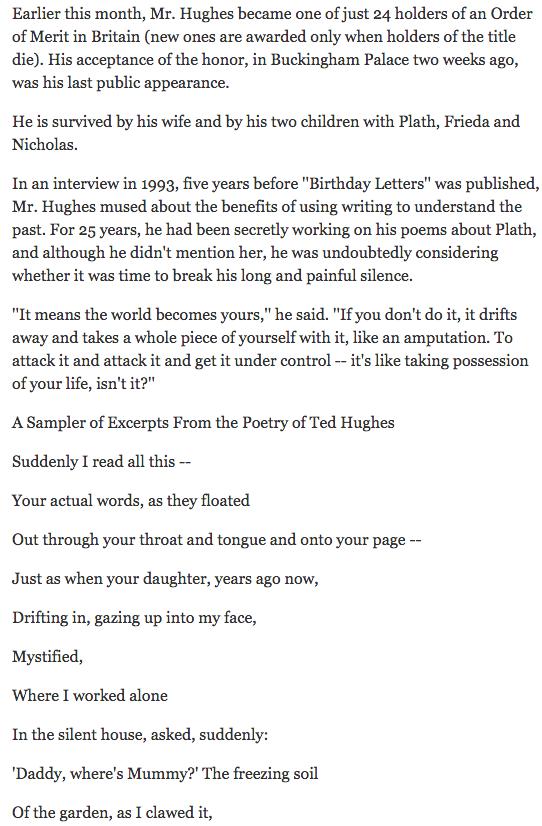Click the line 'Where I worked alone'

click(x=90, y=695)
